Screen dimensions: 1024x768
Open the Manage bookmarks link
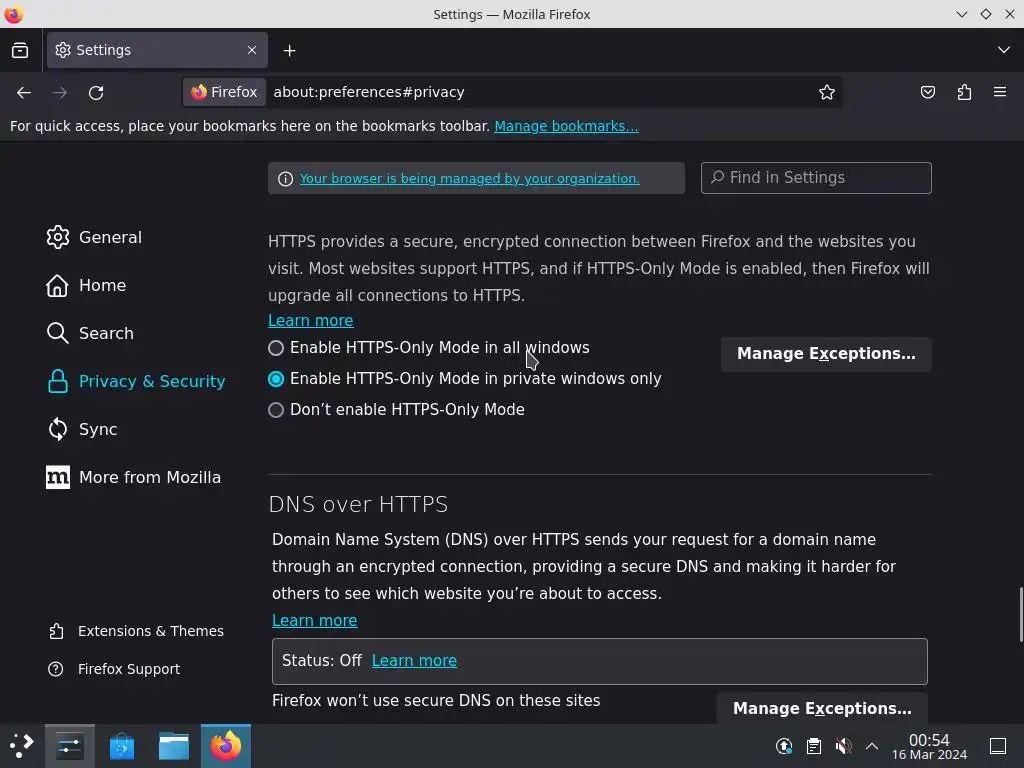pos(566,126)
